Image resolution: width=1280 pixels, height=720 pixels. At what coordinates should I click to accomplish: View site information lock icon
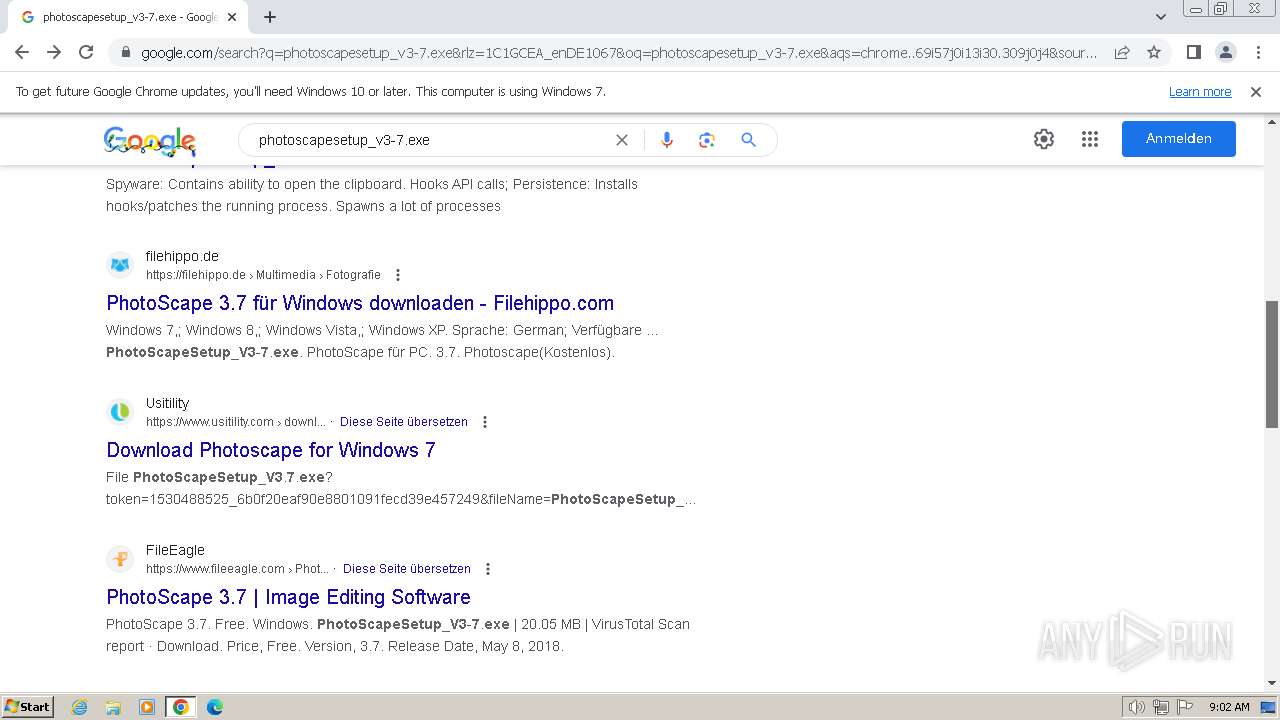(x=126, y=53)
